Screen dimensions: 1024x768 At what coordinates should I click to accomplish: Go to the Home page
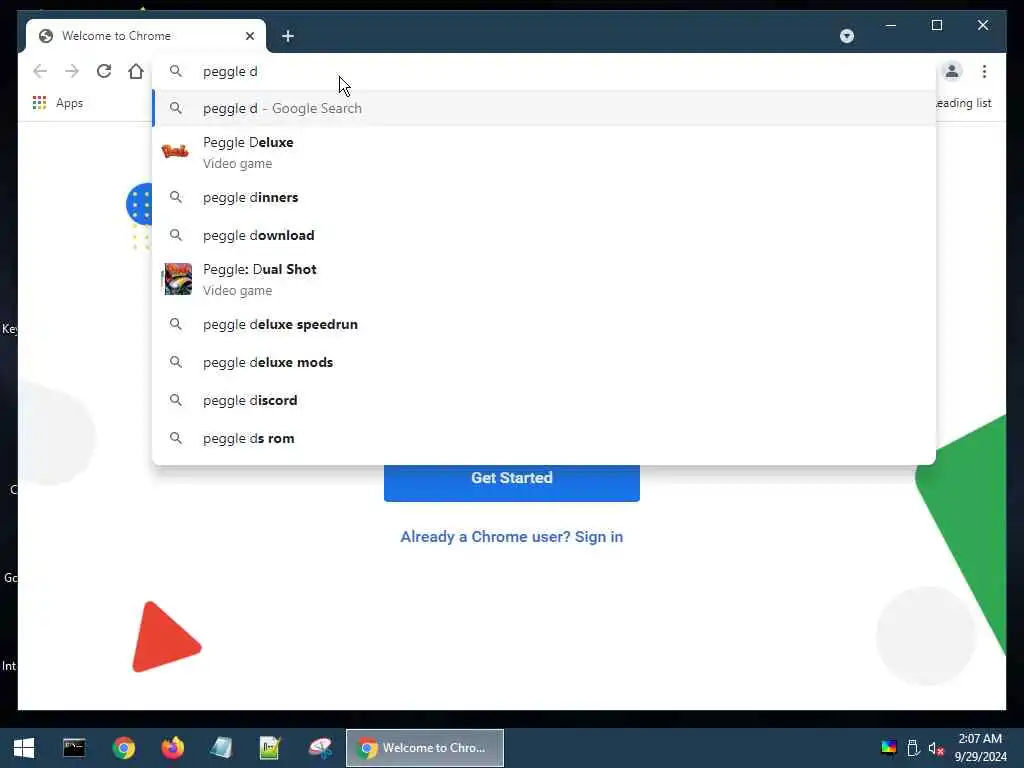pyautogui.click(x=136, y=71)
